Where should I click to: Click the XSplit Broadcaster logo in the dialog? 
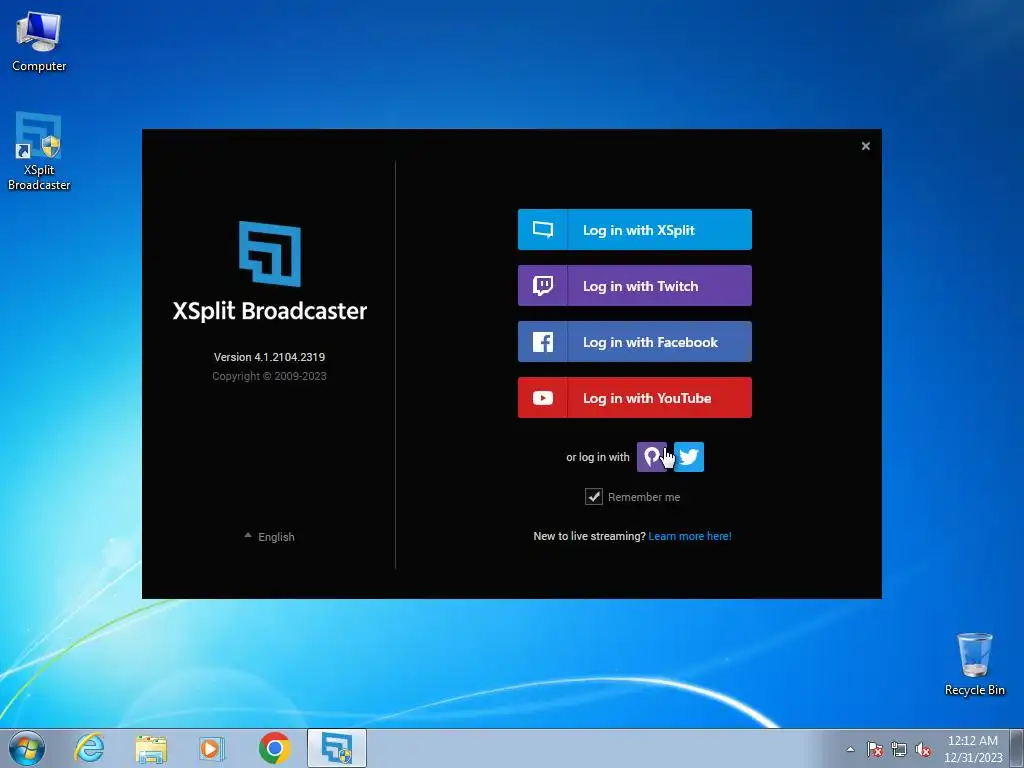pyautogui.click(x=270, y=253)
